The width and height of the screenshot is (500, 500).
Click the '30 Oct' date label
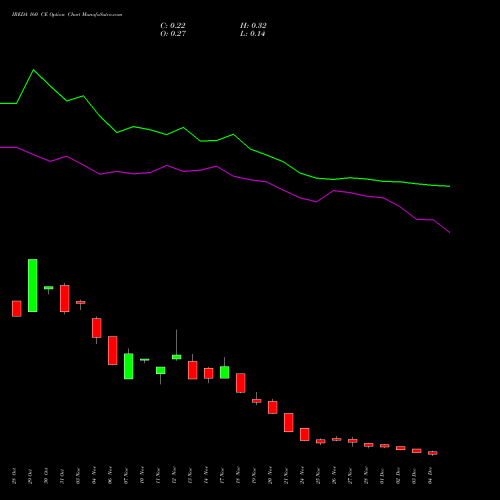pos(46,476)
